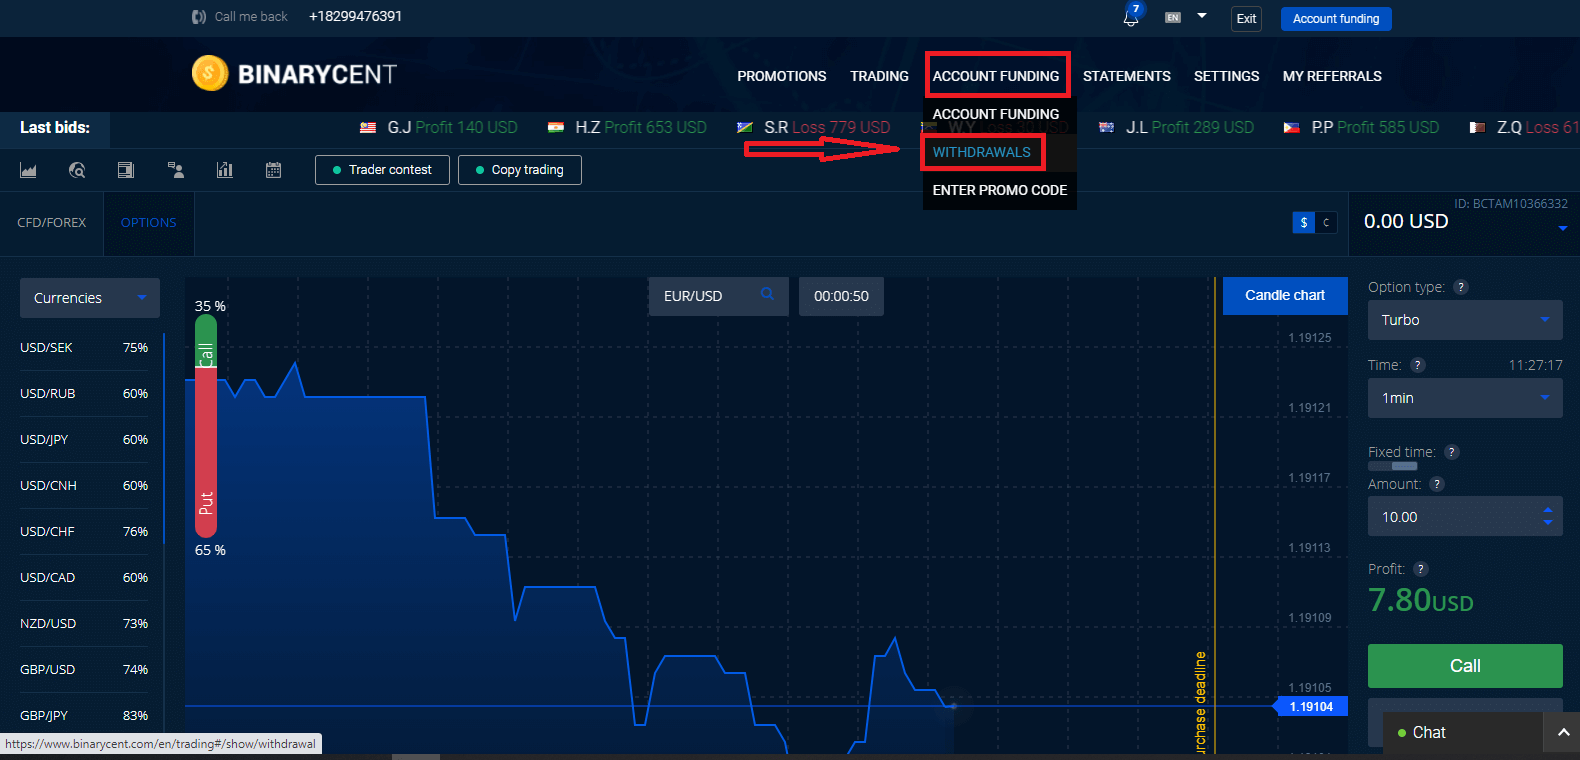Screen dimensions: 1580x760
Task: Open the Fixed time help question mark
Action: coord(1452,452)
